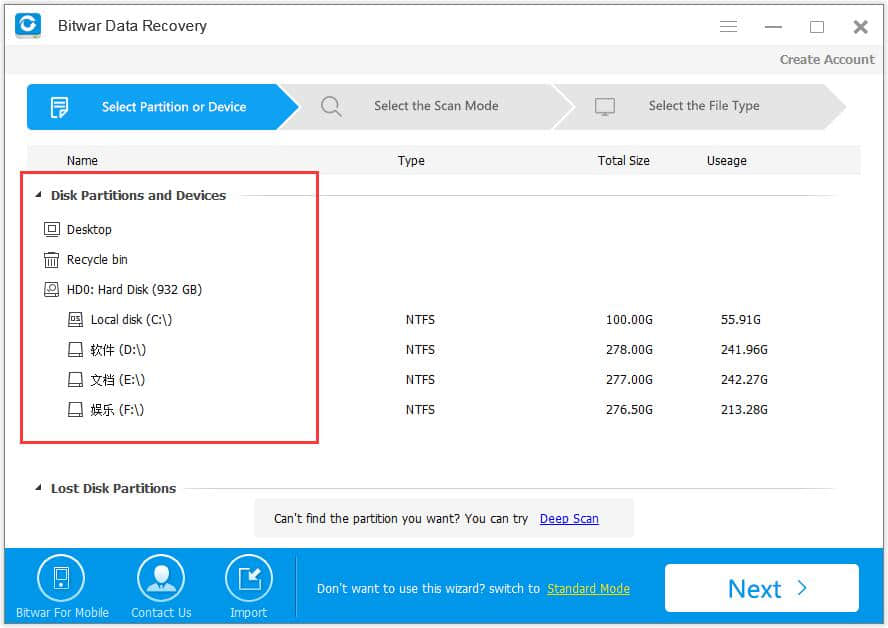Go to Select the File Type step
The image size is (888, 628).
(x=699, y=106)
